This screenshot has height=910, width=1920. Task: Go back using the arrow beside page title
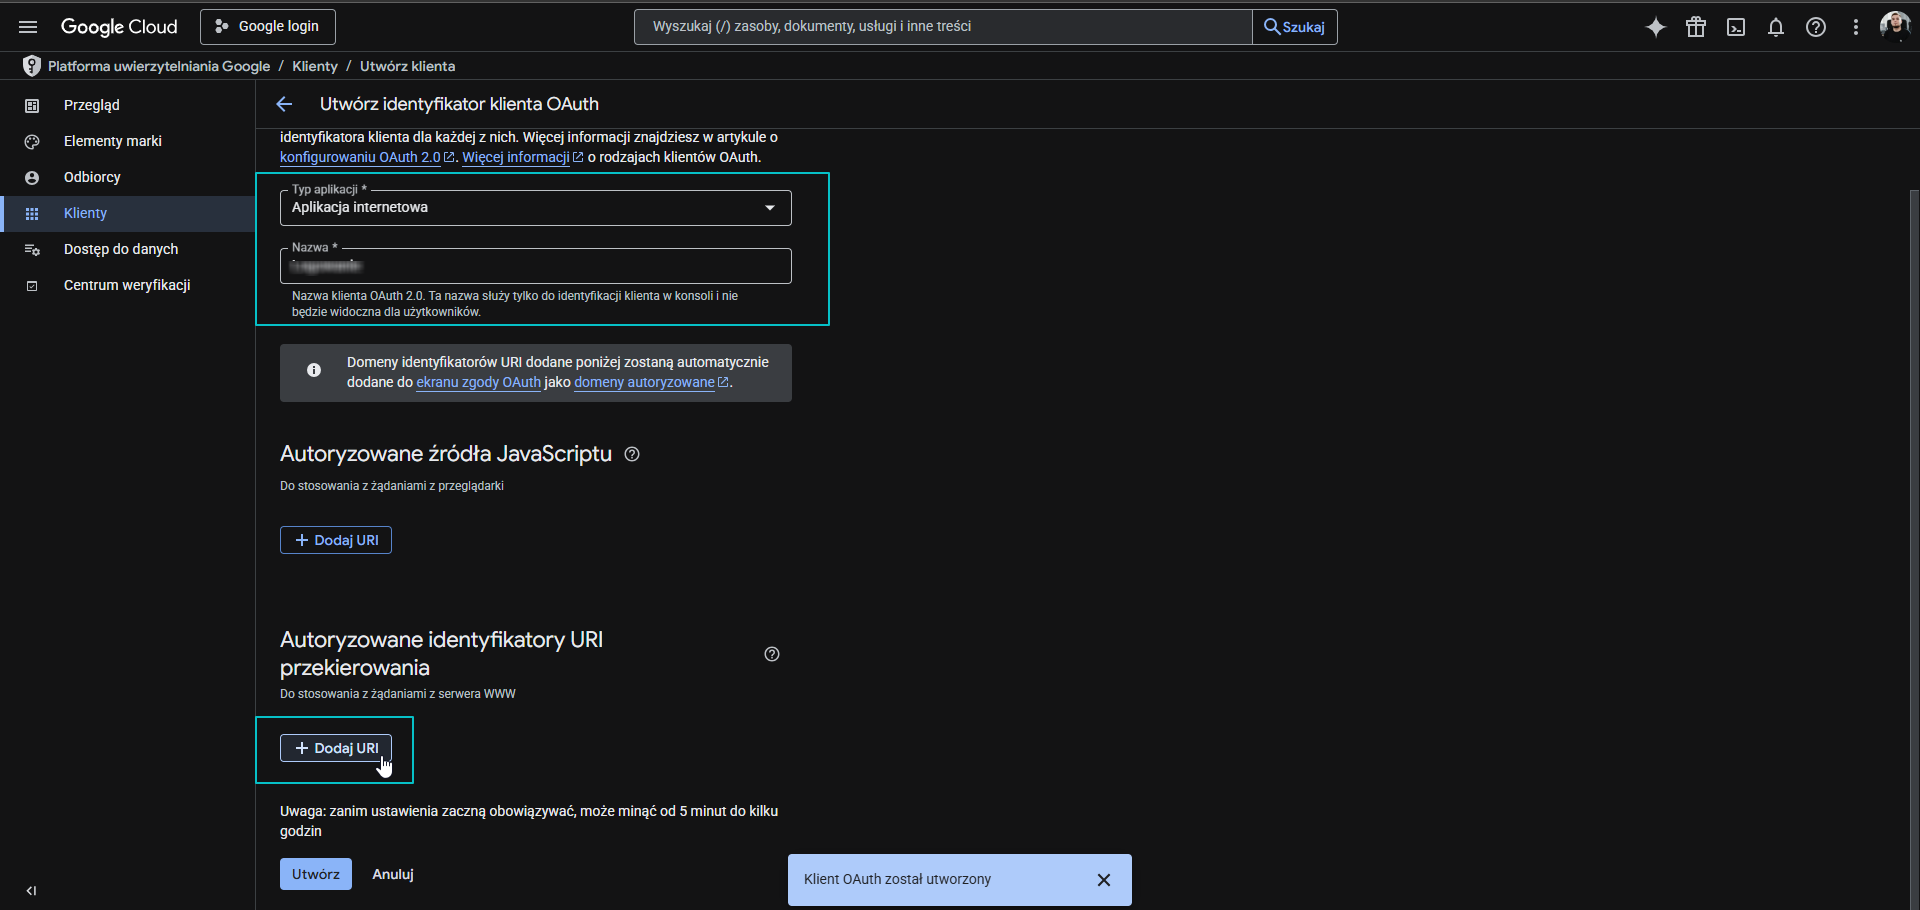tap(284, 104)
